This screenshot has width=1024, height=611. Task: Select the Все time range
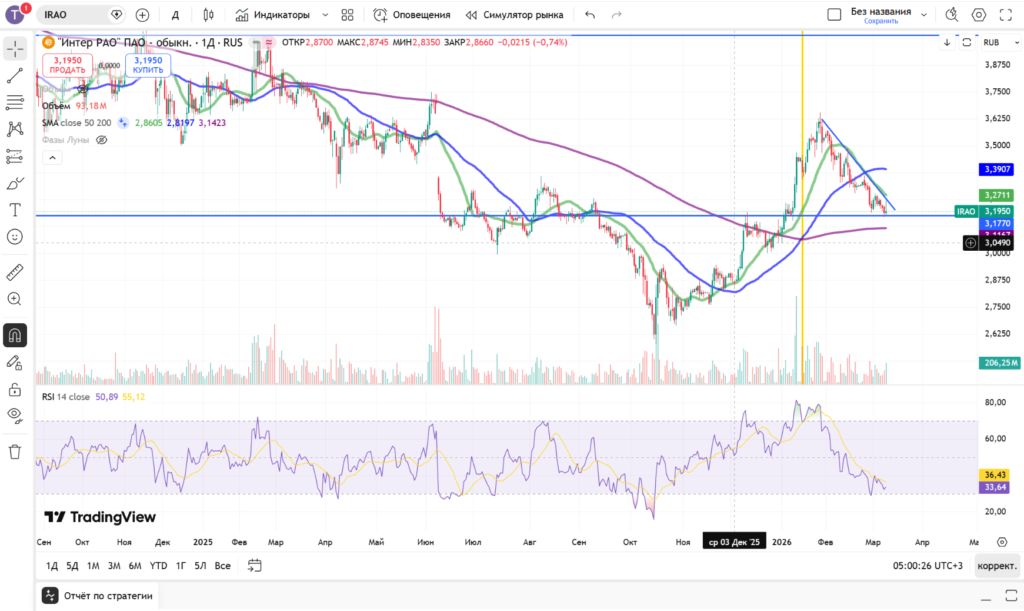pyautogui.click(x=222, y=566)
